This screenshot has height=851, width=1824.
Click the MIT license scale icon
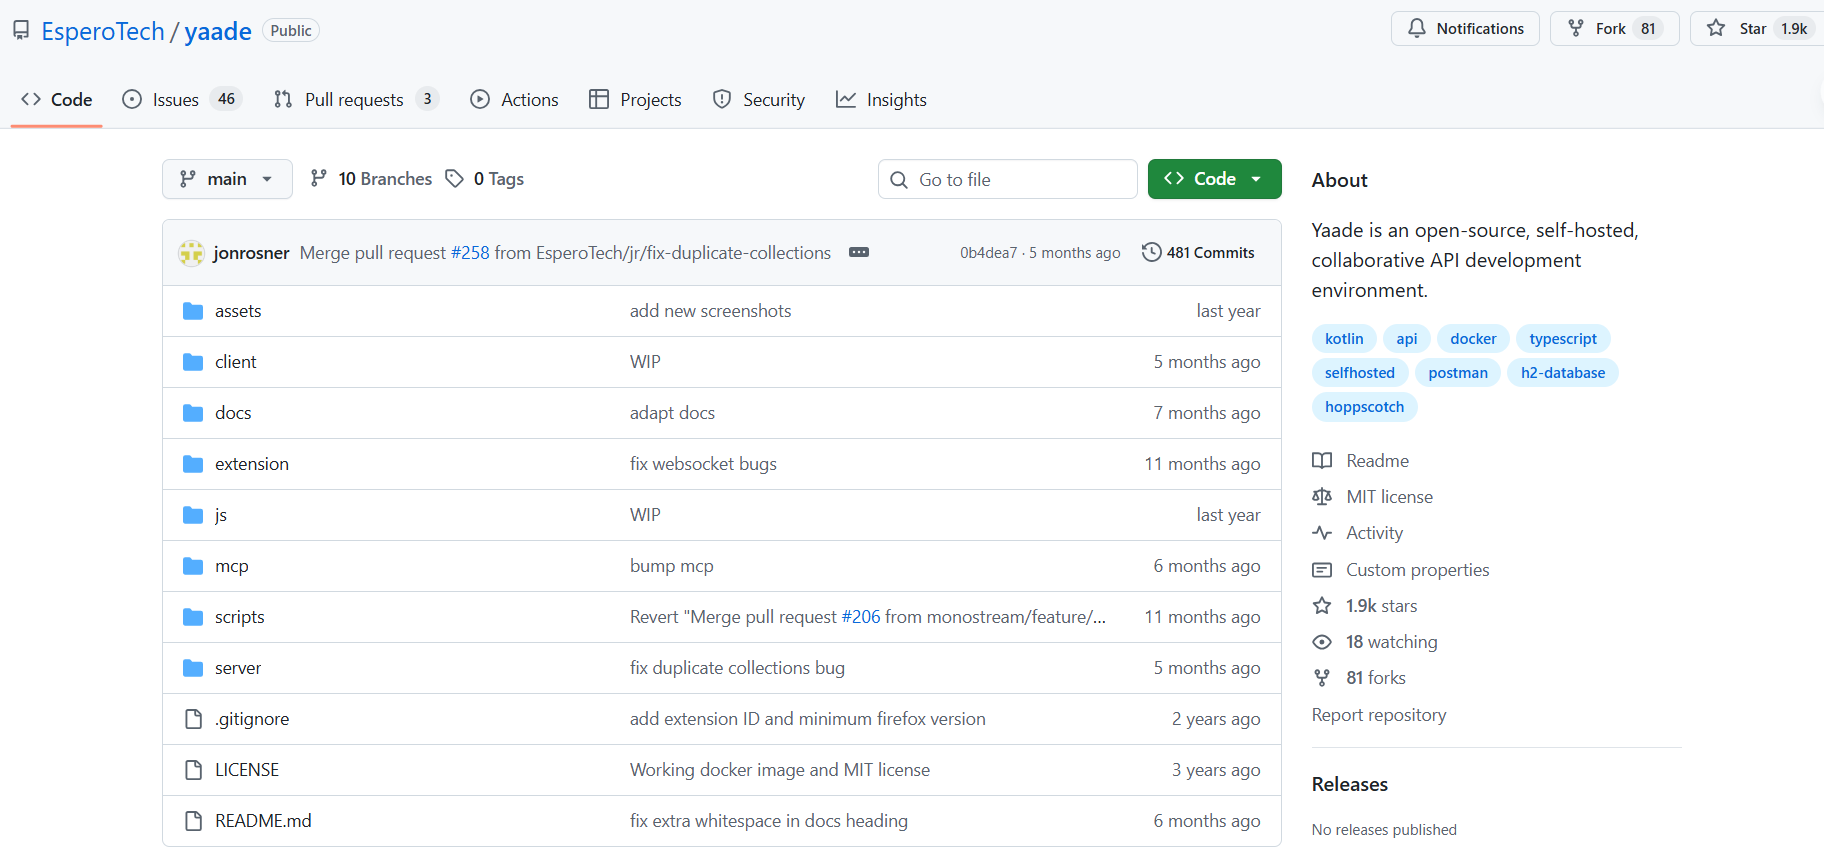[x=1322, y=497]
